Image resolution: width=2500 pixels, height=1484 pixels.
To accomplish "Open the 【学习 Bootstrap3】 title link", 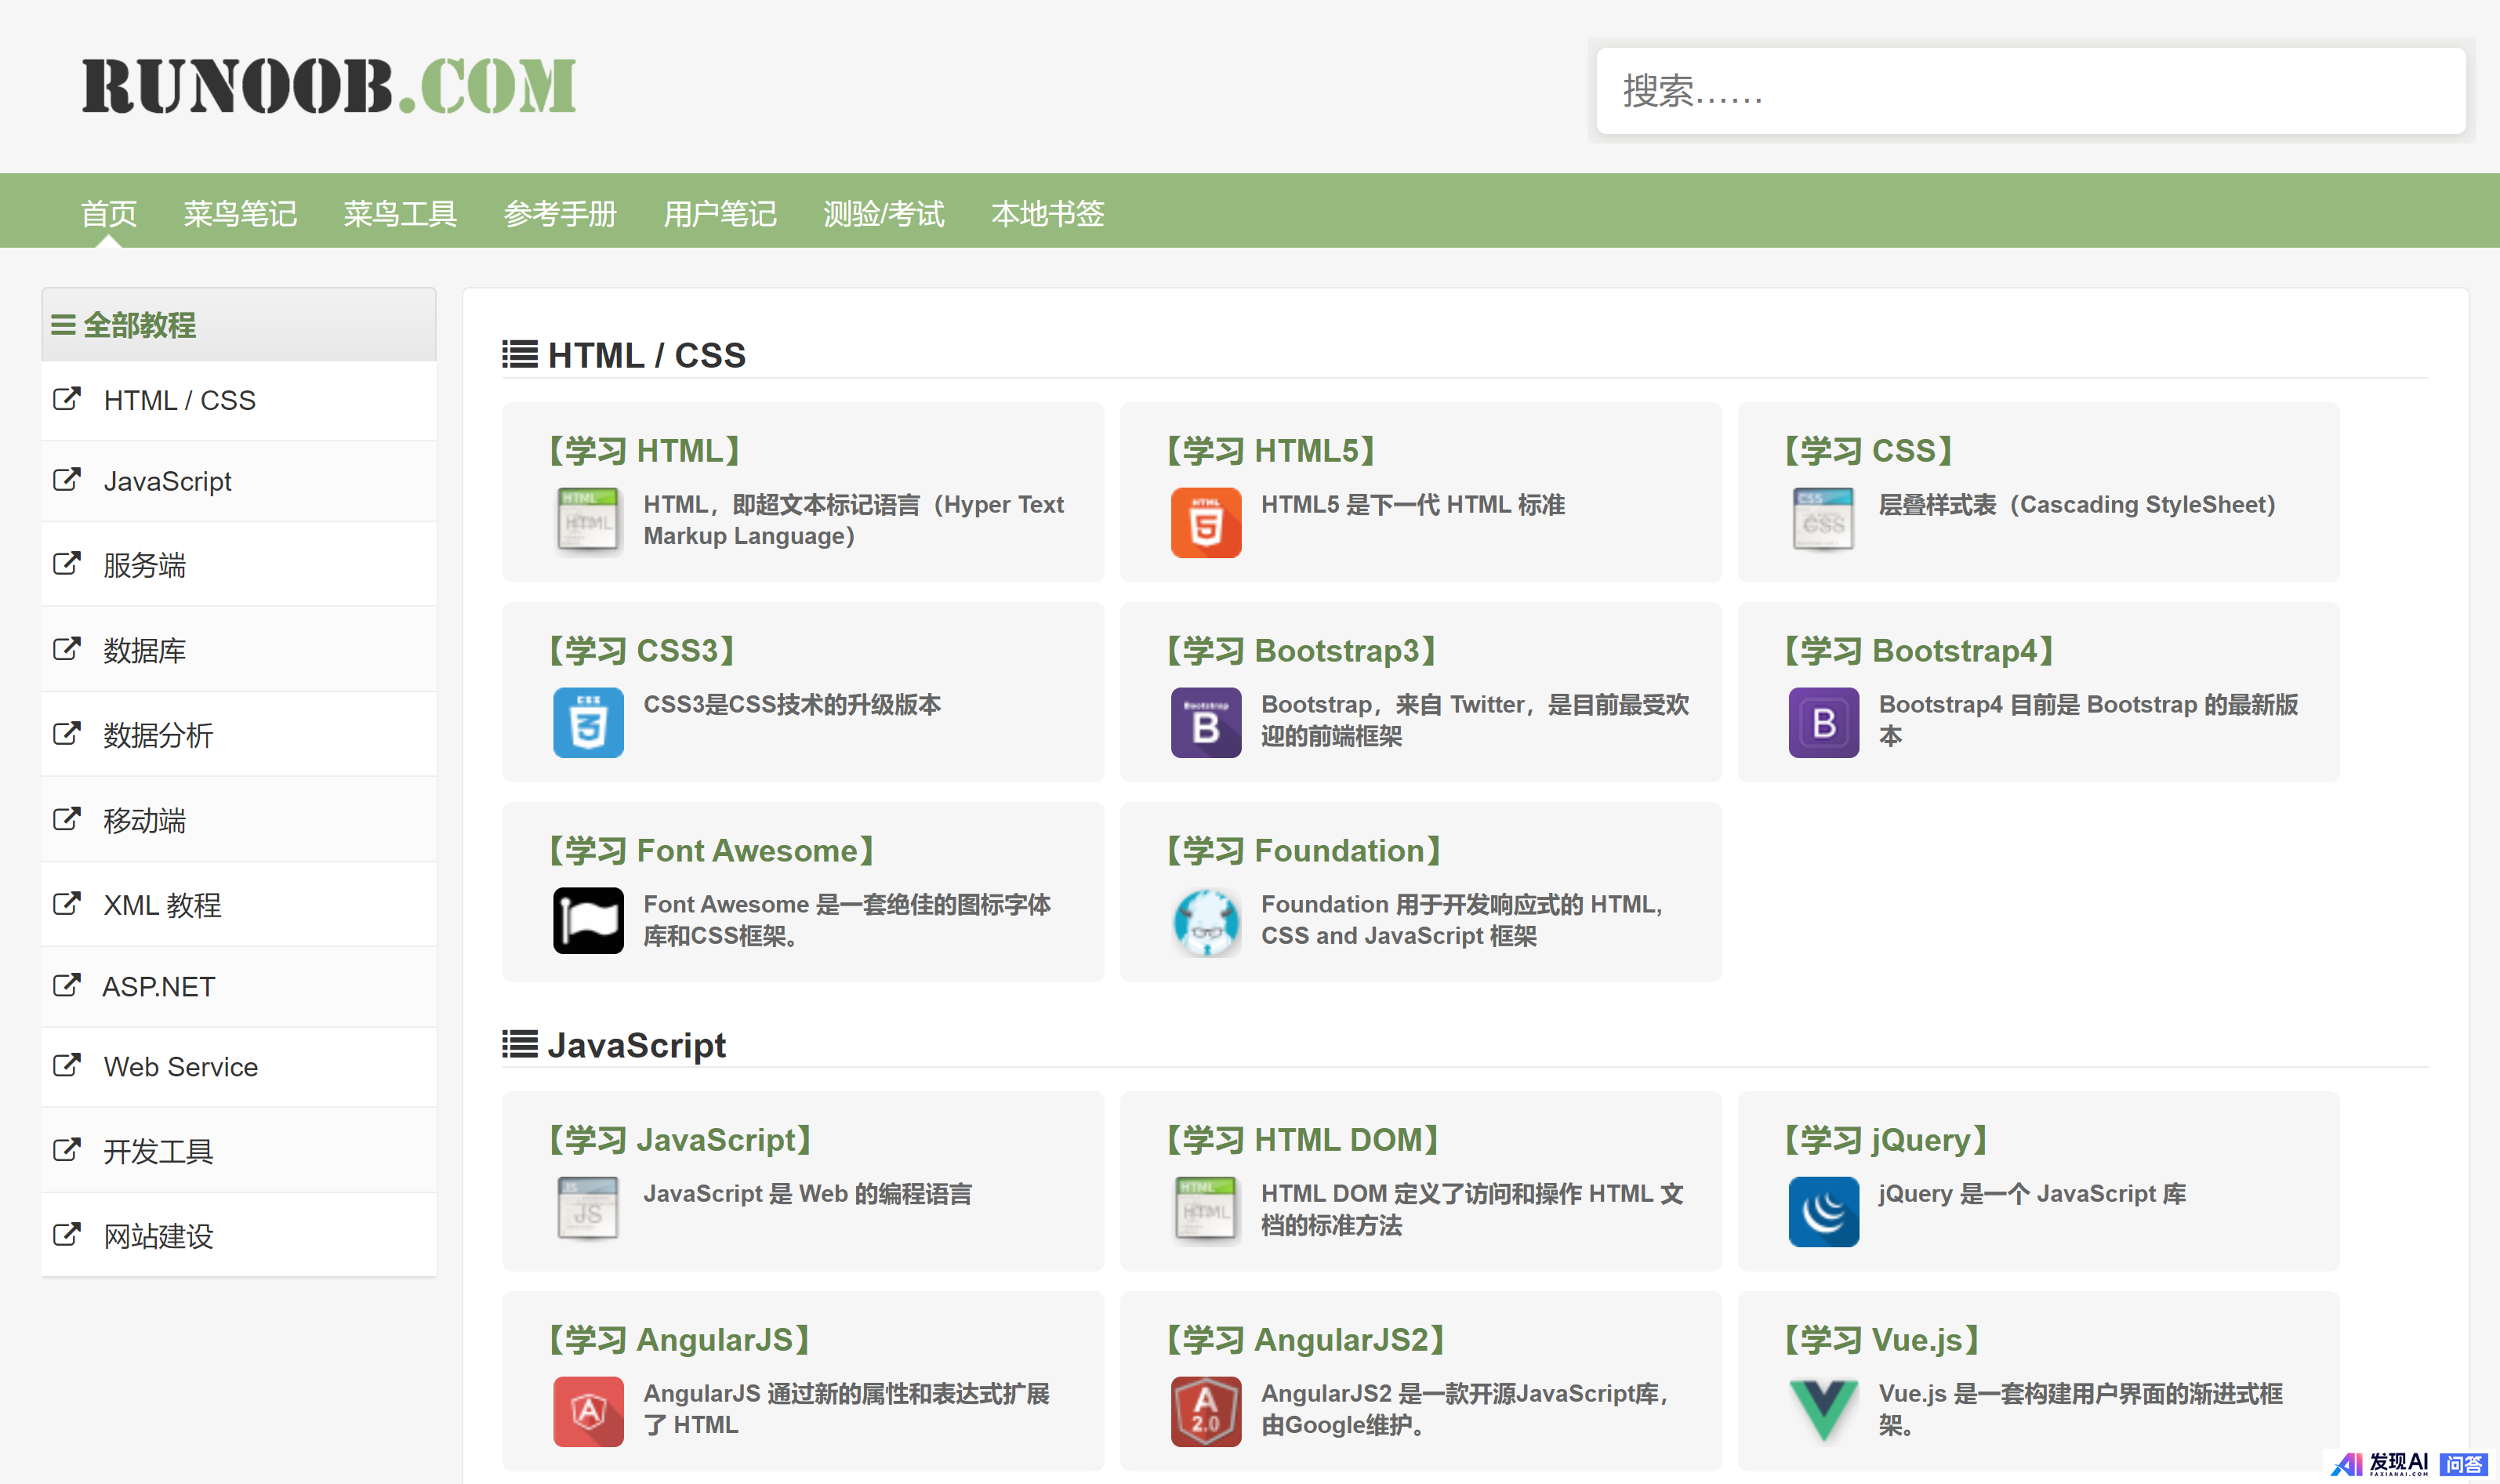I will coord(1301,651).
